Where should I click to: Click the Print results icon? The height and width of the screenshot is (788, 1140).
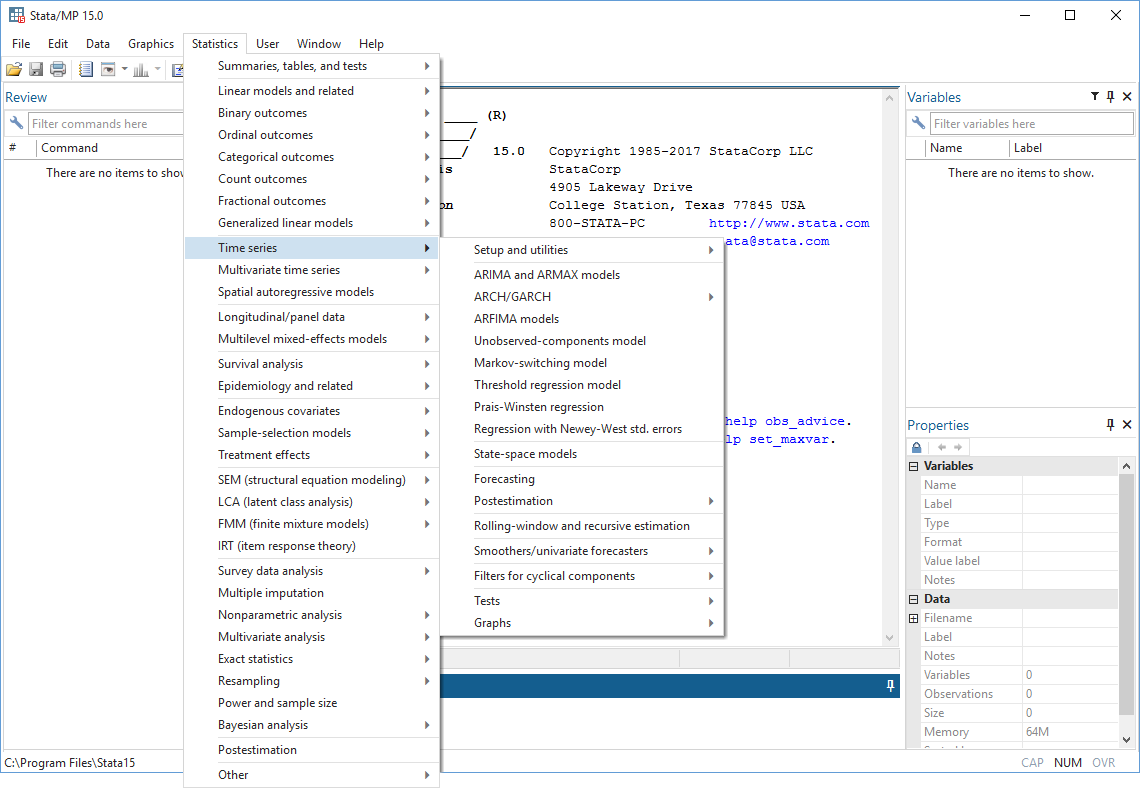coord(58,70)
